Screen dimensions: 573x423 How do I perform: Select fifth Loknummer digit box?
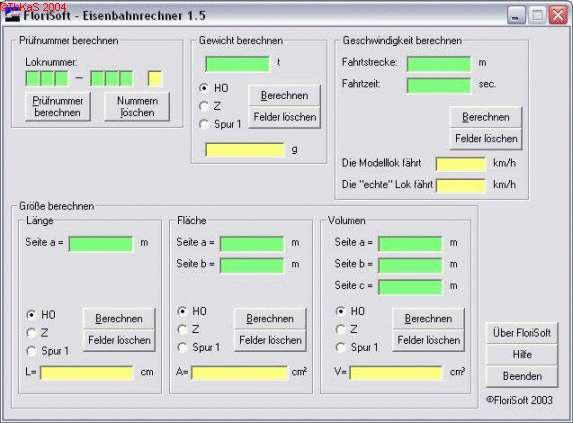[112, 79]
